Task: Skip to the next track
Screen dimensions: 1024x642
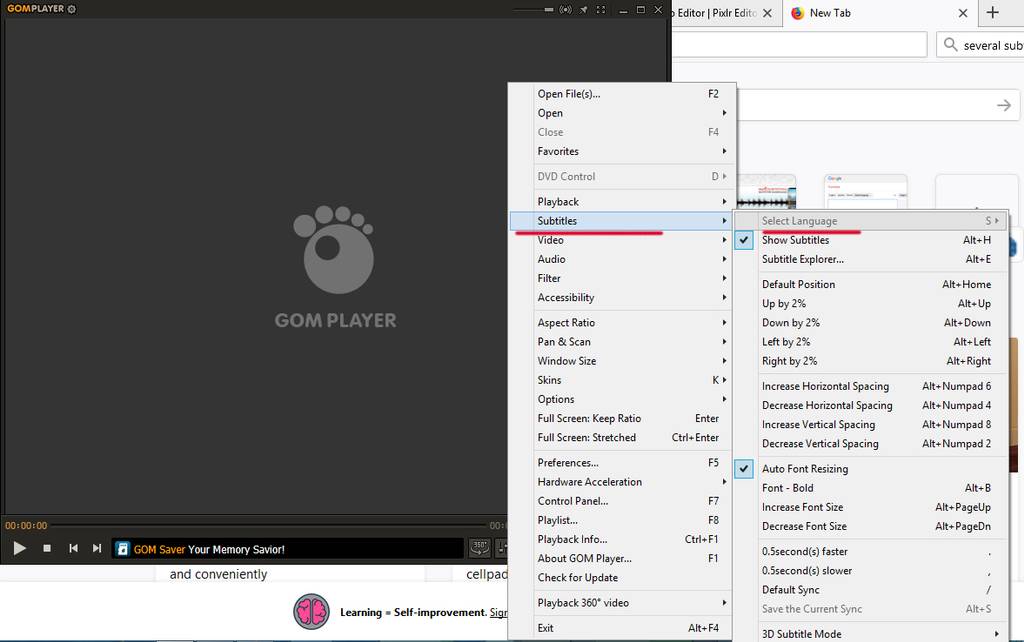Action: [97, 549]
